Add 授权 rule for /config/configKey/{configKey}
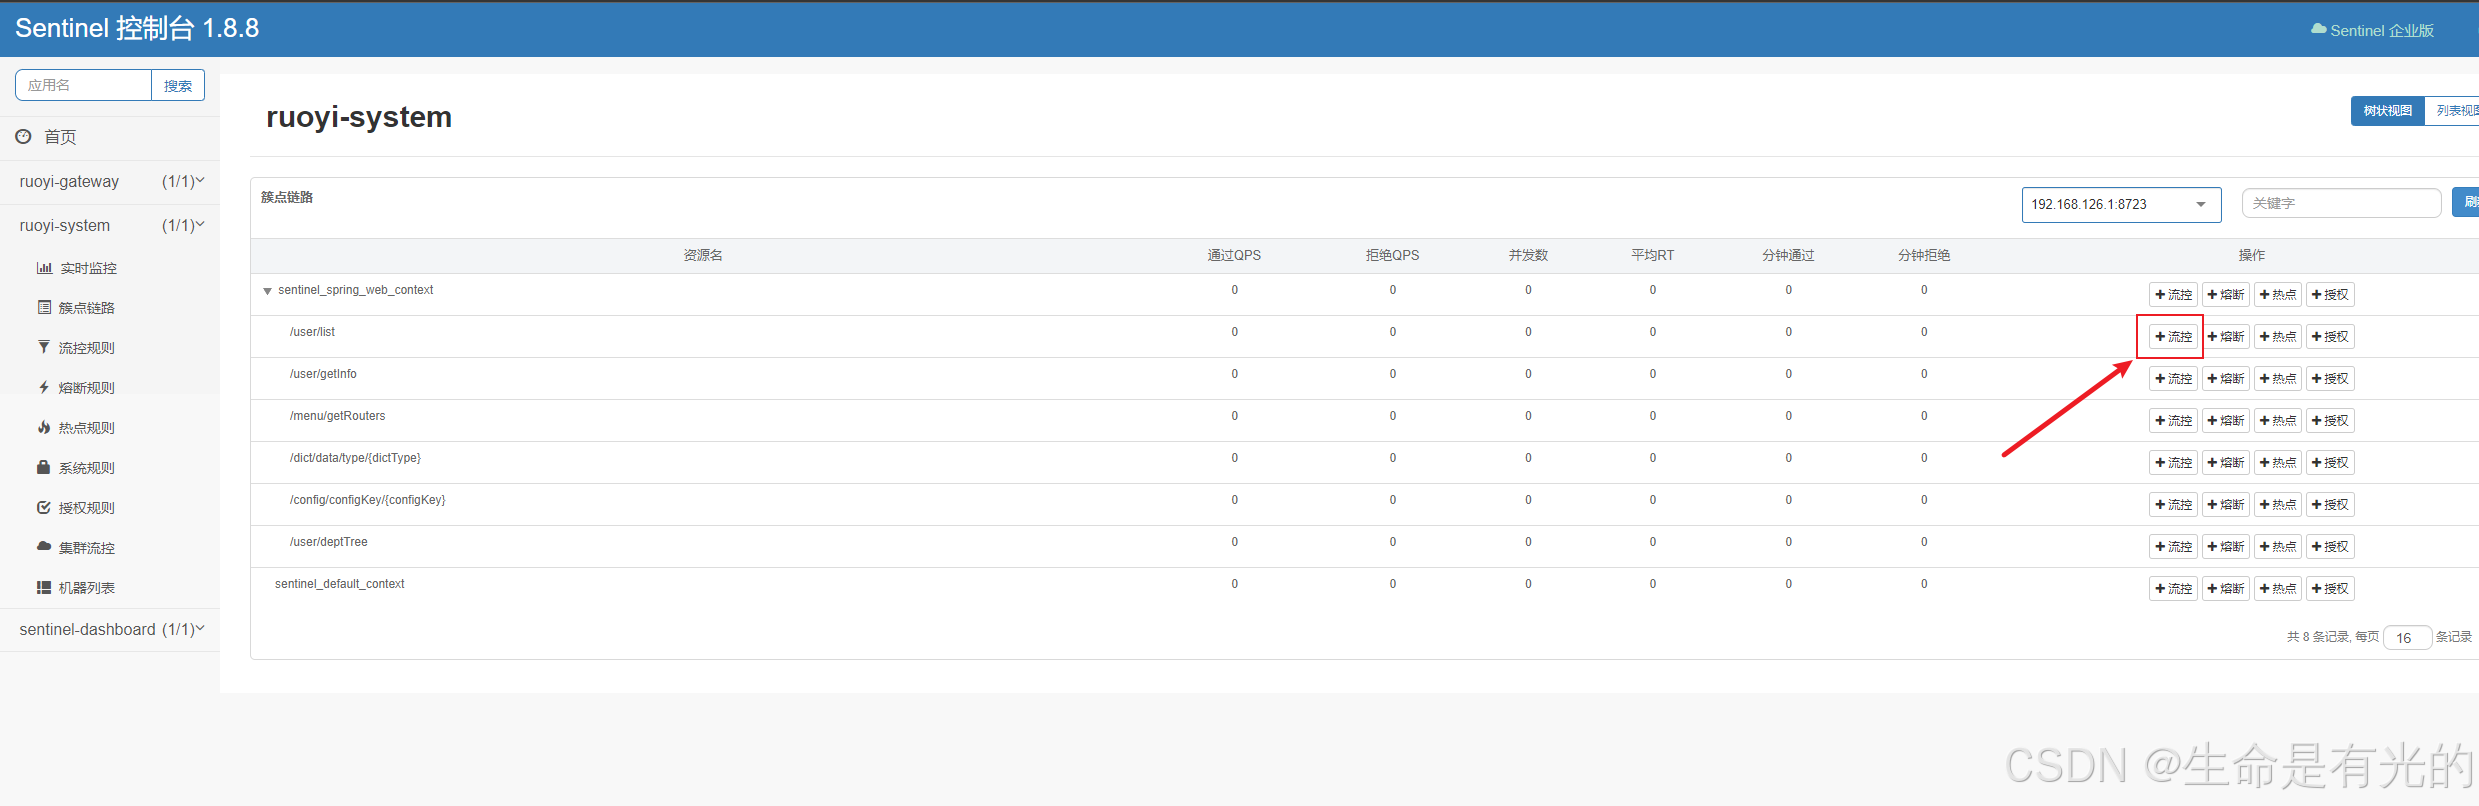 pyautogui.click(x=2330, y=505)
